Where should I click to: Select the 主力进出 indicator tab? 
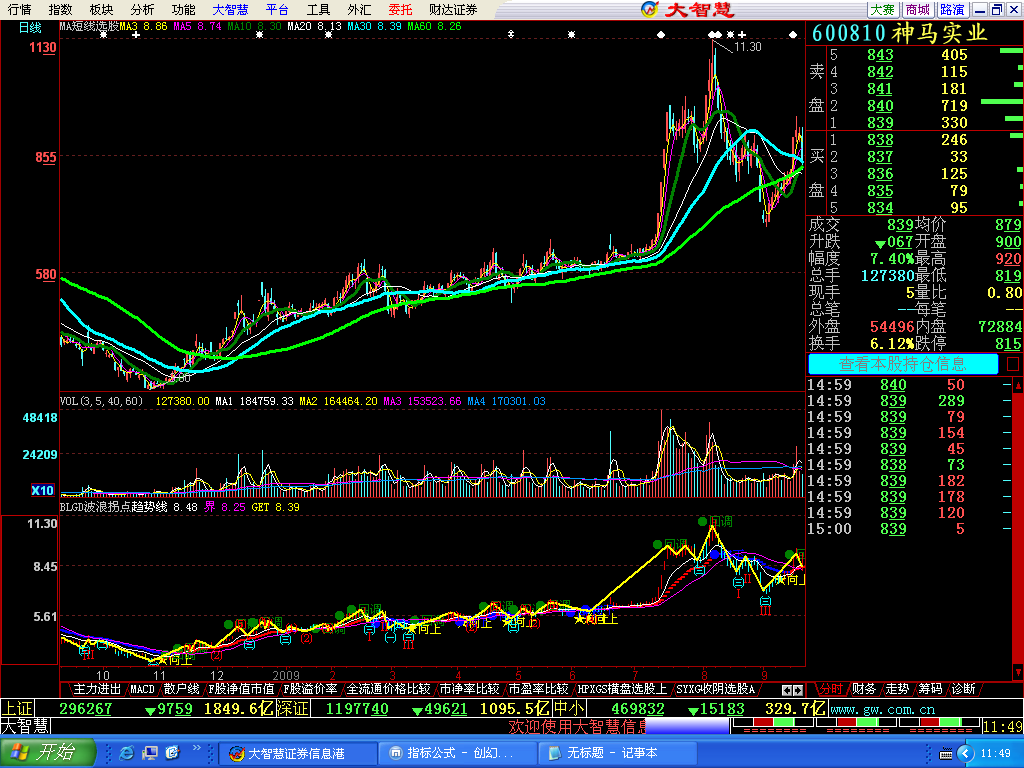pyautogui.click(x=97, y=689)
